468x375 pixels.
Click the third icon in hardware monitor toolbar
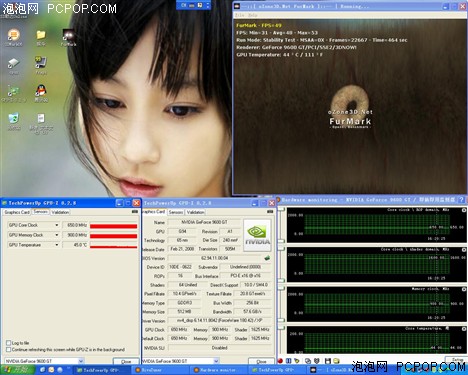click(297, 361)
